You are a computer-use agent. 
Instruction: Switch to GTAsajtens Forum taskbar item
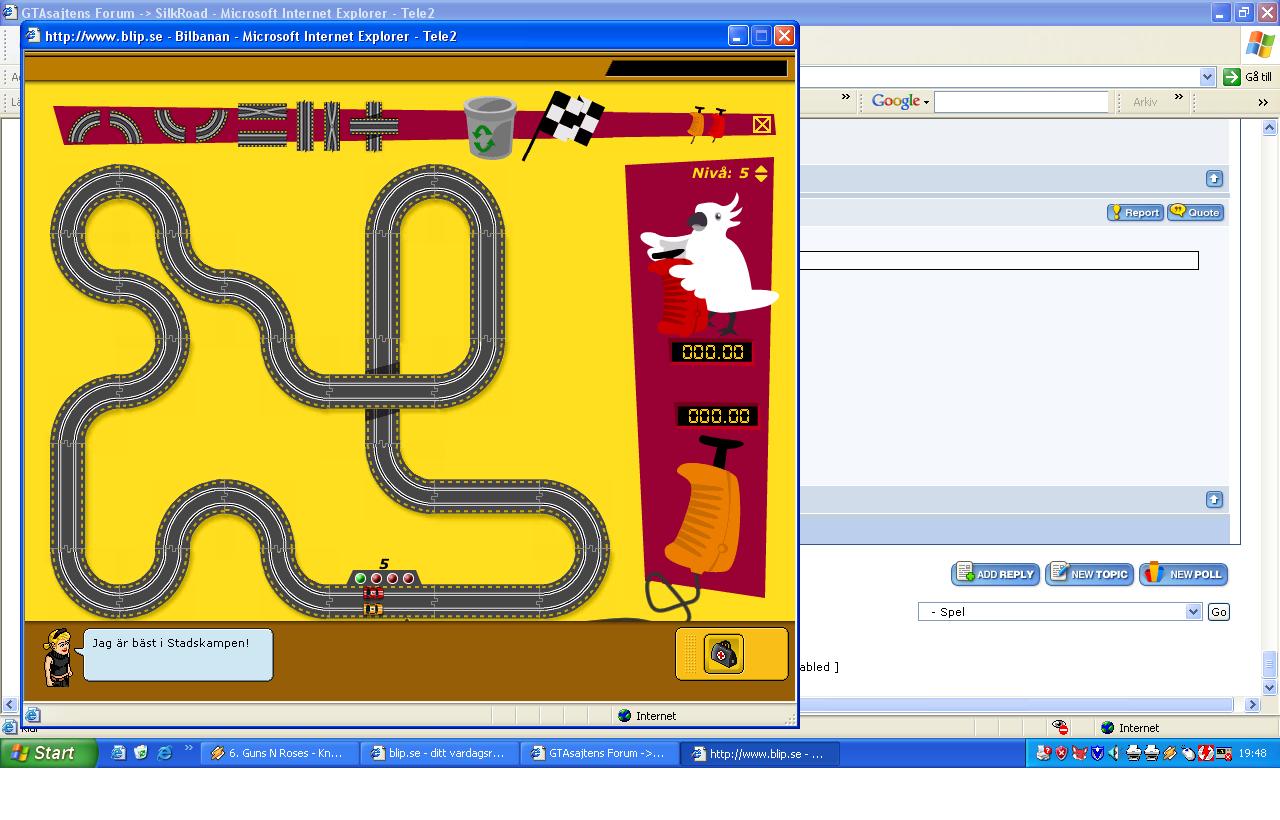pyautogui.click(x=600, y=754)
